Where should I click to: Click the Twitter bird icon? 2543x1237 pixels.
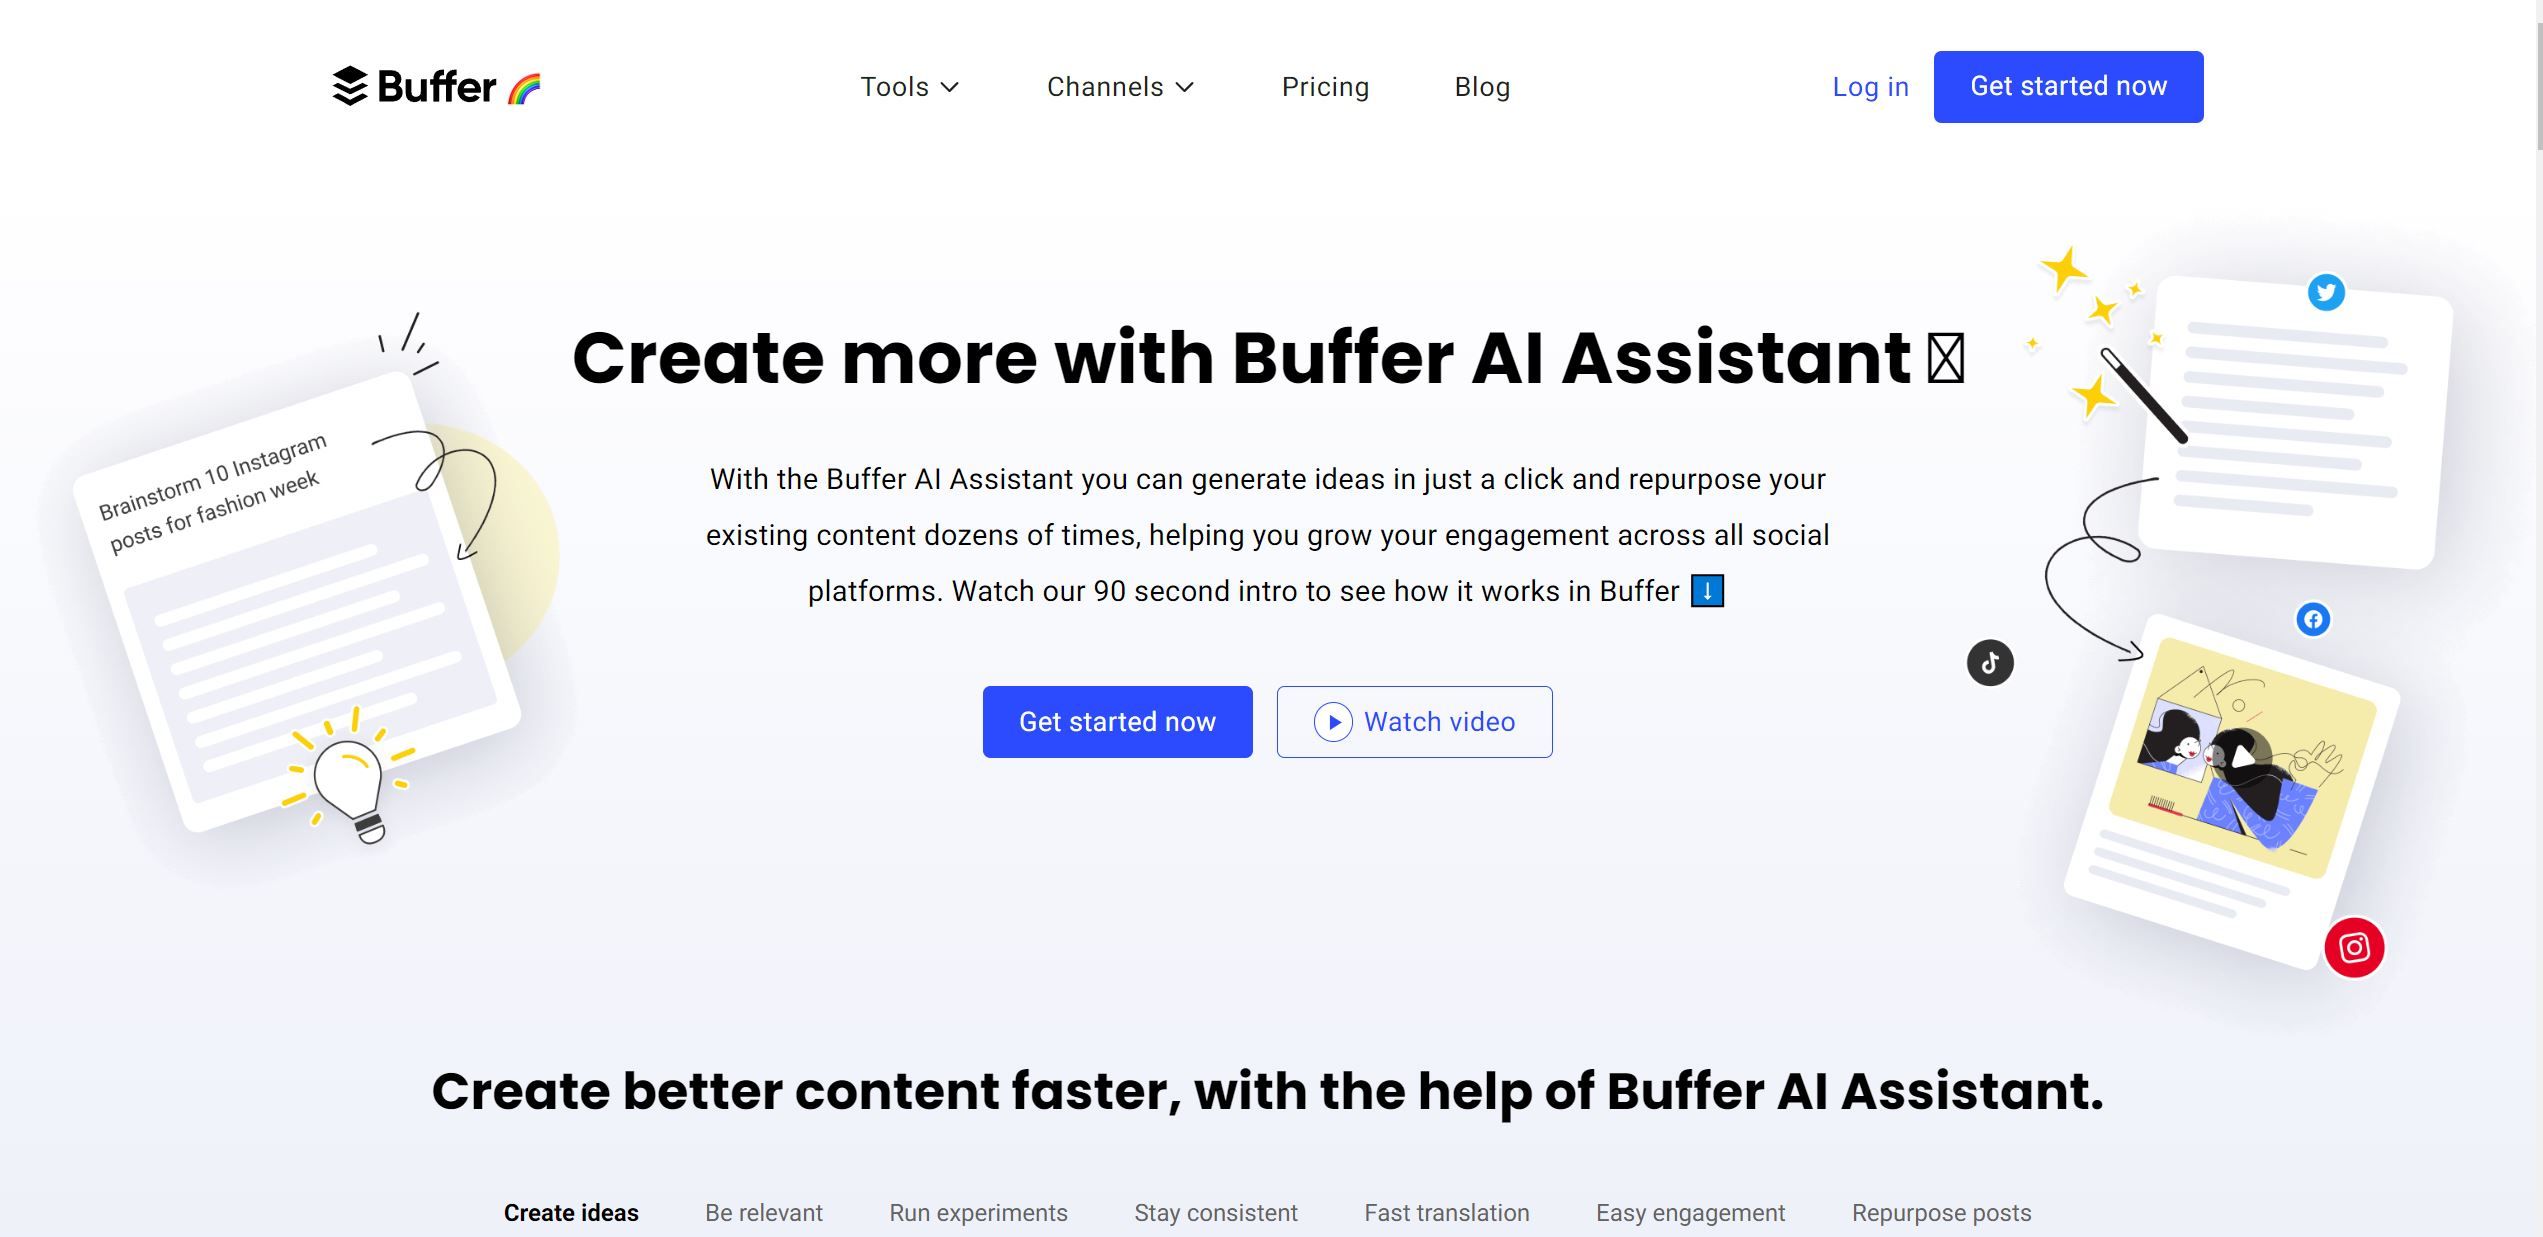2326,292
